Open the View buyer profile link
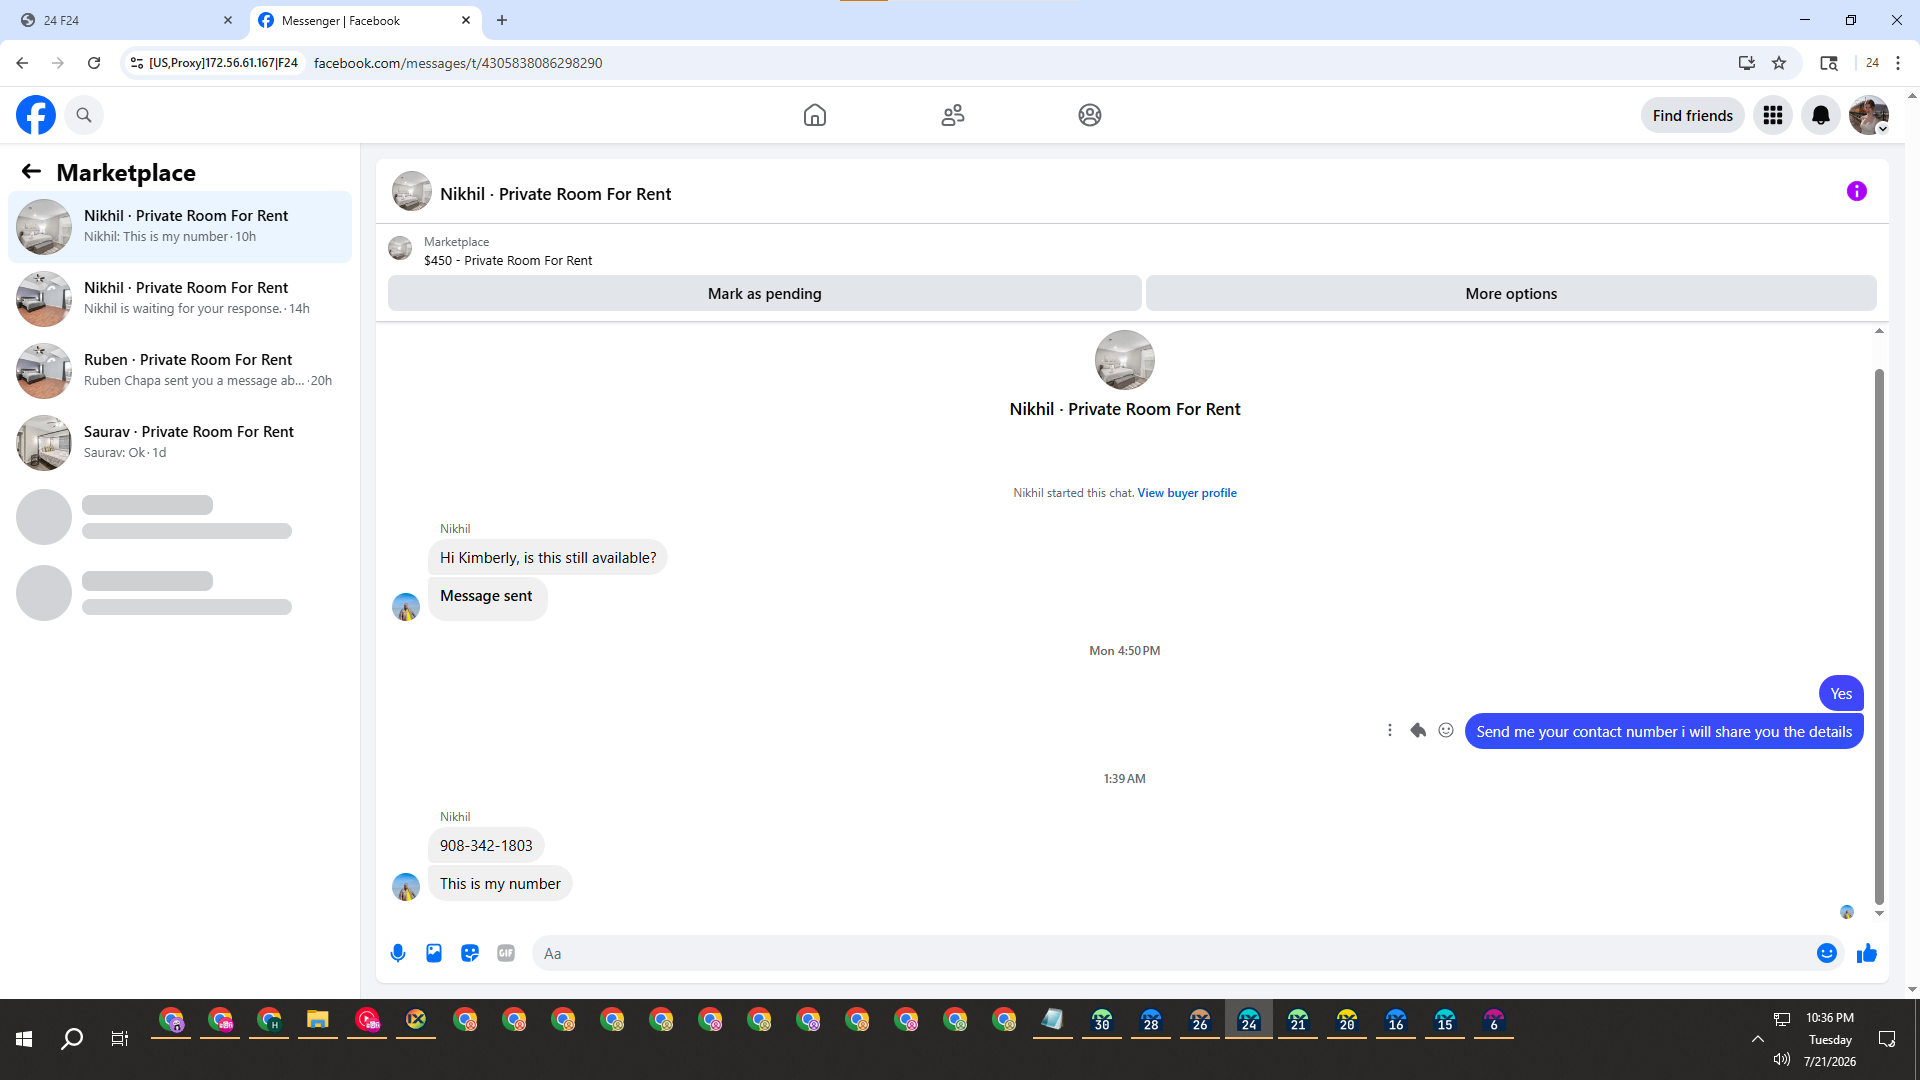Screen dimensions: 1920x1080 pyautogui.click(x=1187, y=493)
